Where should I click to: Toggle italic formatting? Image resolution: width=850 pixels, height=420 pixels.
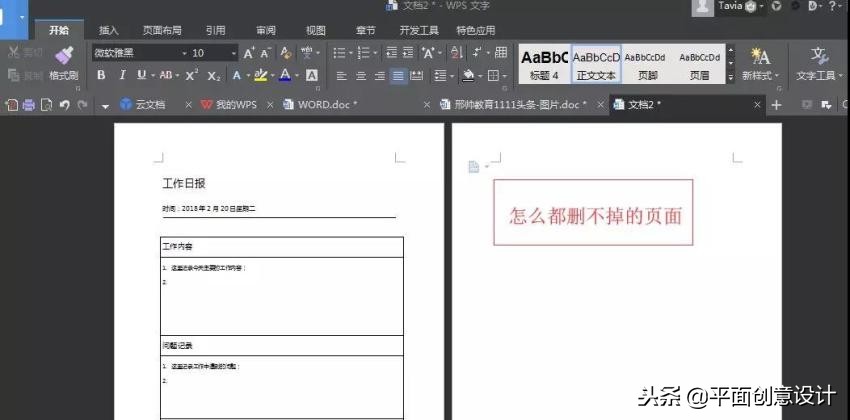coord(122,75)
